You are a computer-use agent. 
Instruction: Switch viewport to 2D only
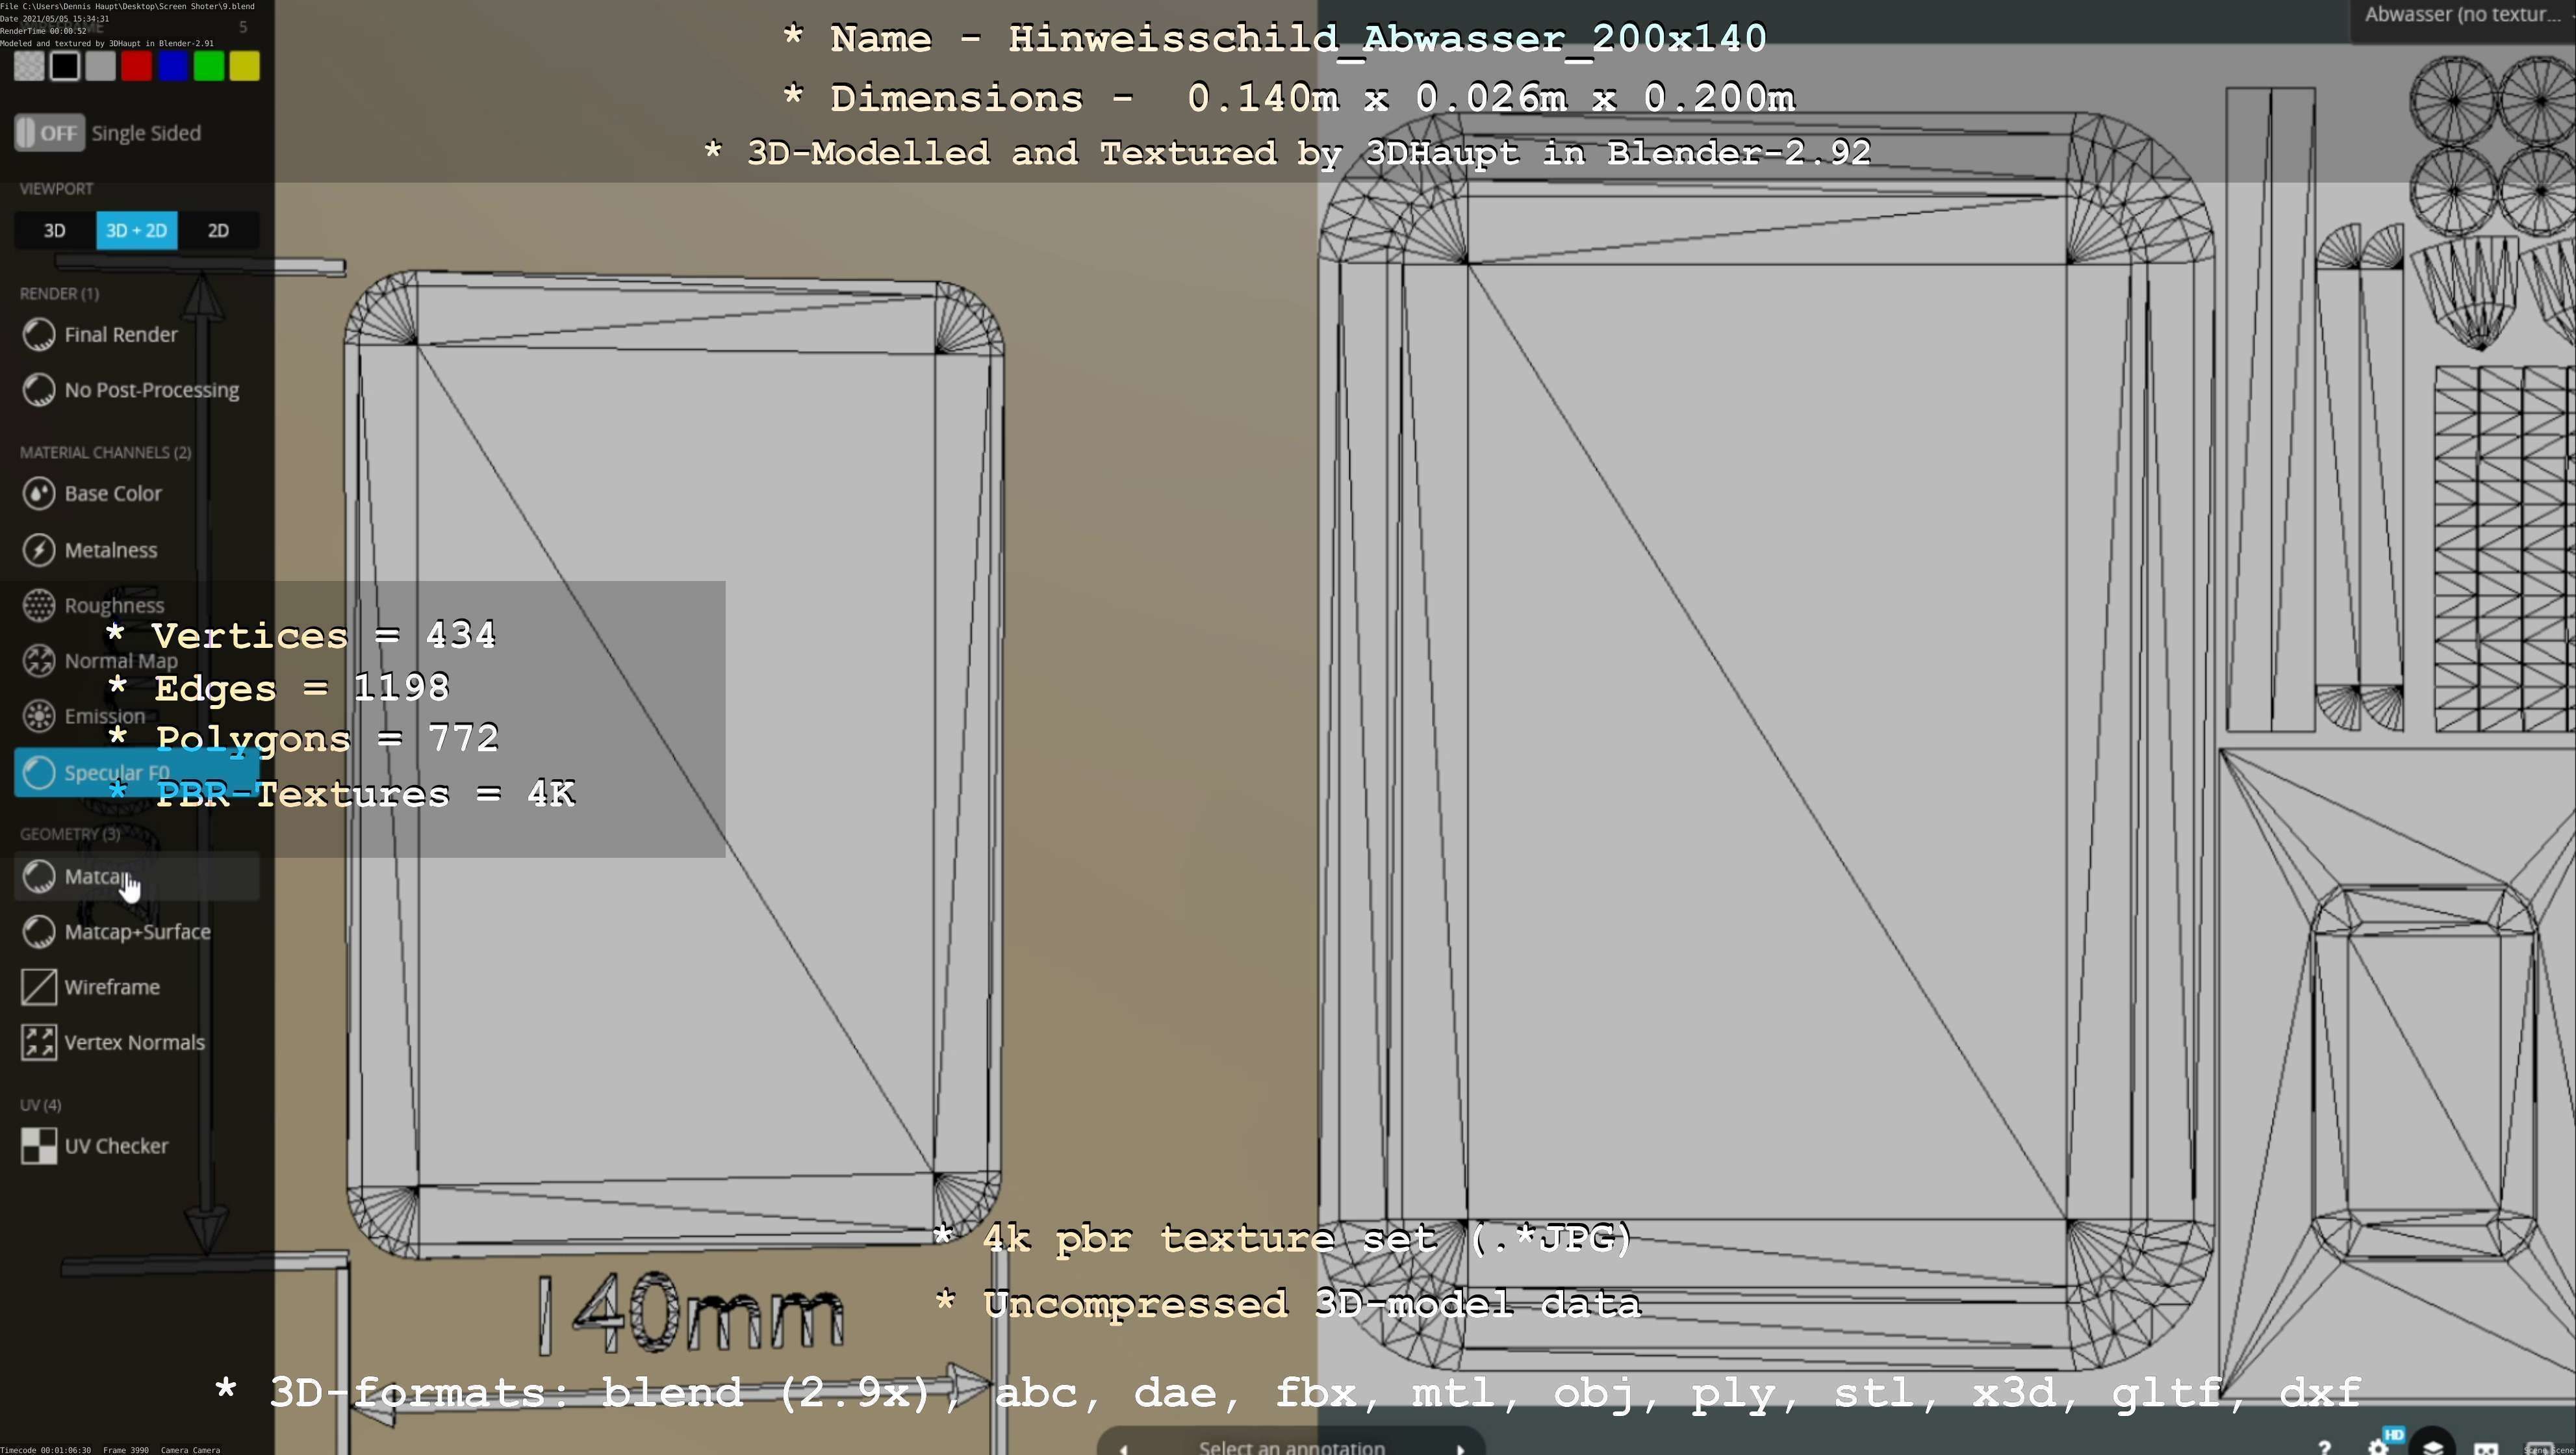(218, 231)
